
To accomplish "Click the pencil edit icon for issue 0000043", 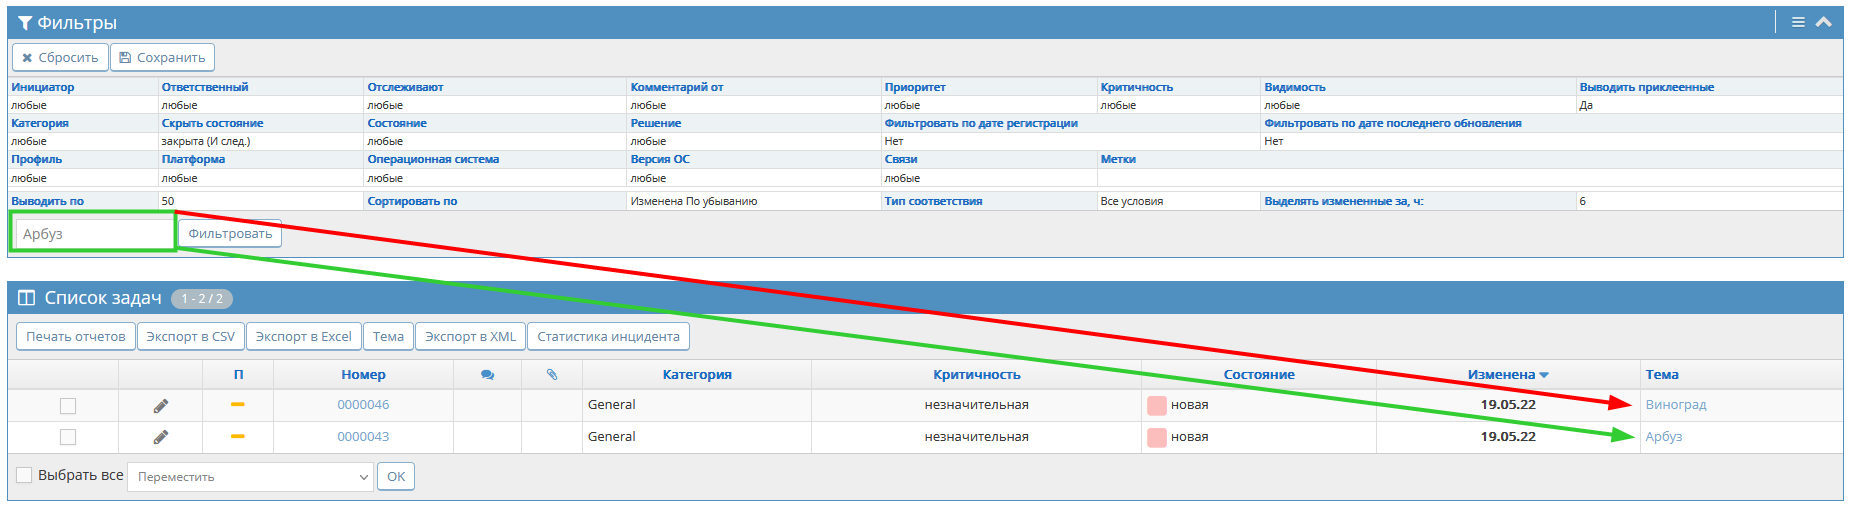I will click(160, 437).
